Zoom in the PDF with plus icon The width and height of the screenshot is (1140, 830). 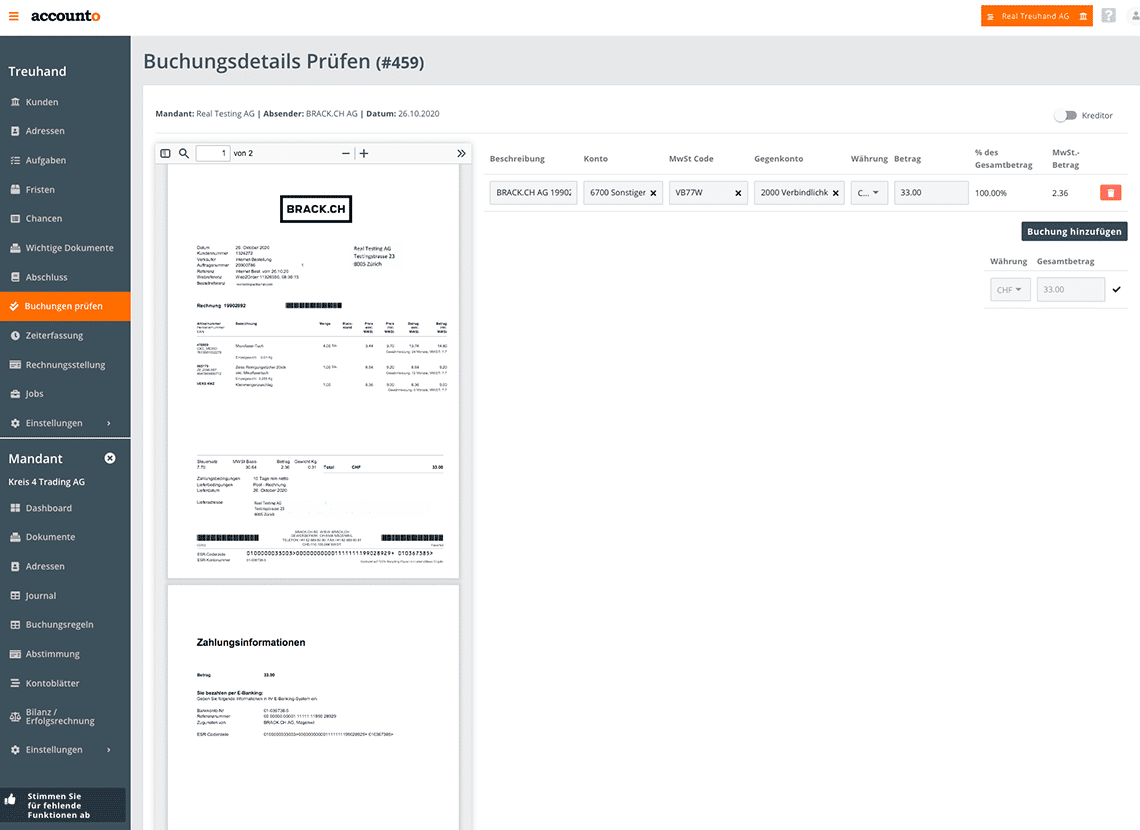[364, 153]
